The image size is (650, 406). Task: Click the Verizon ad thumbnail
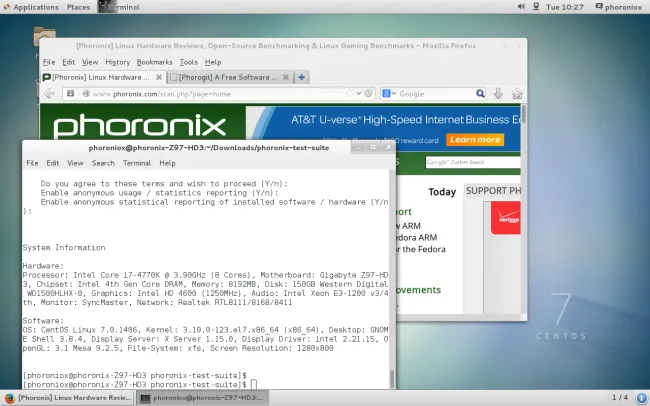pos(506,218)
